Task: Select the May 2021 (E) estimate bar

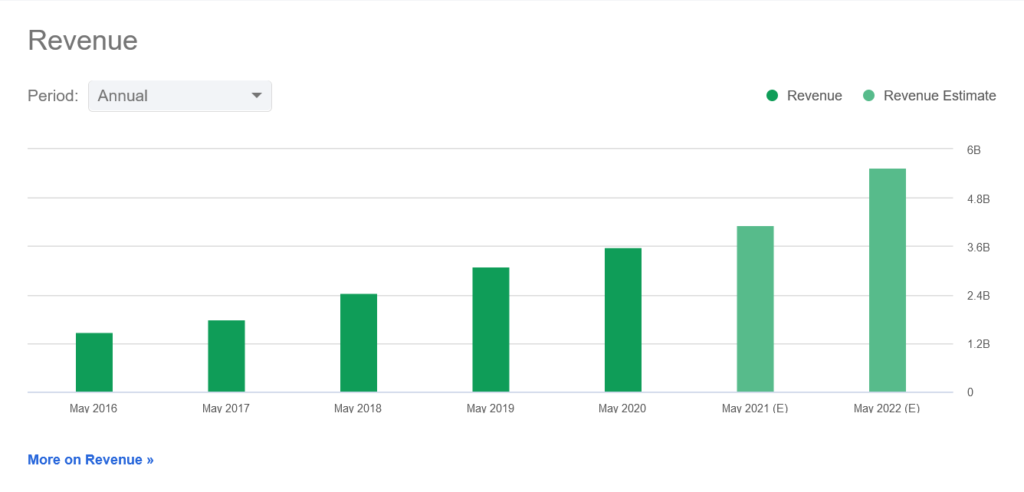Action: click(755, 309)
